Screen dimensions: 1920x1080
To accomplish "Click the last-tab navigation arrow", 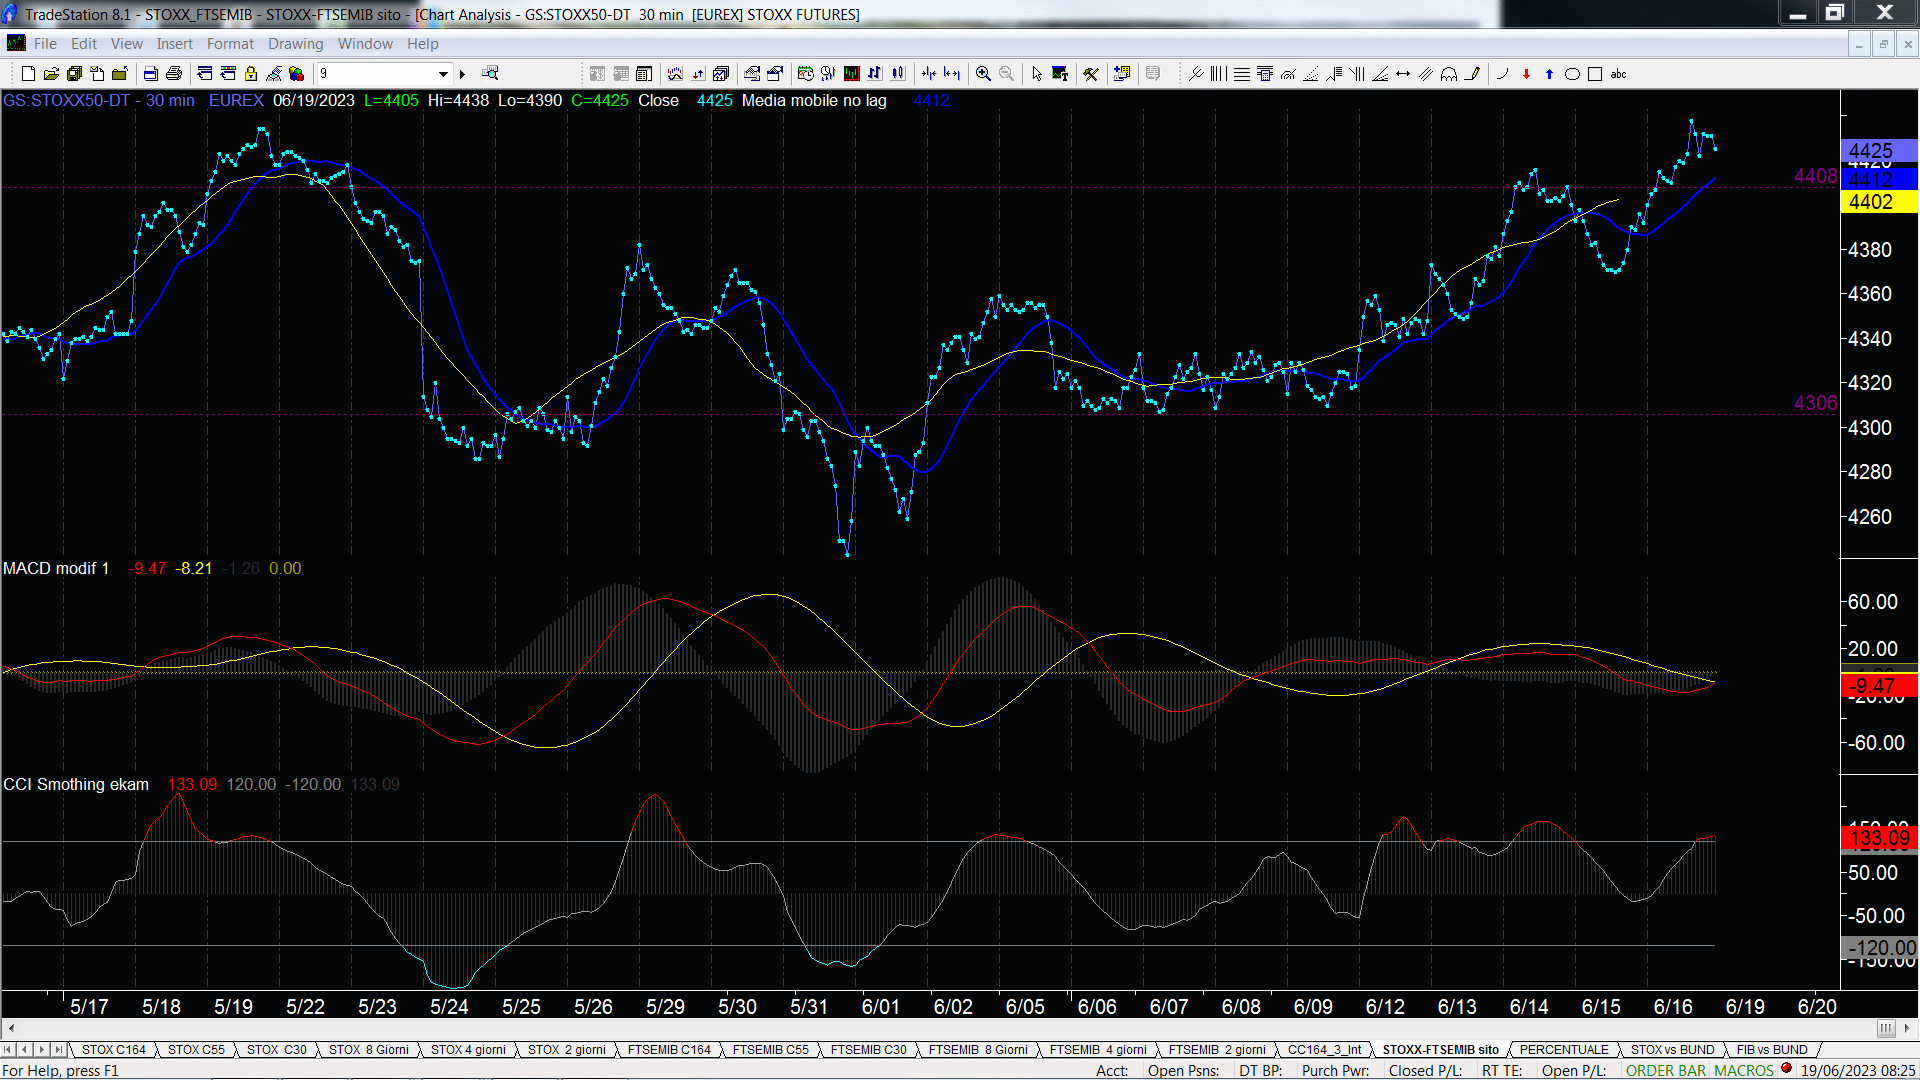I will click(x=58, y=1050).
